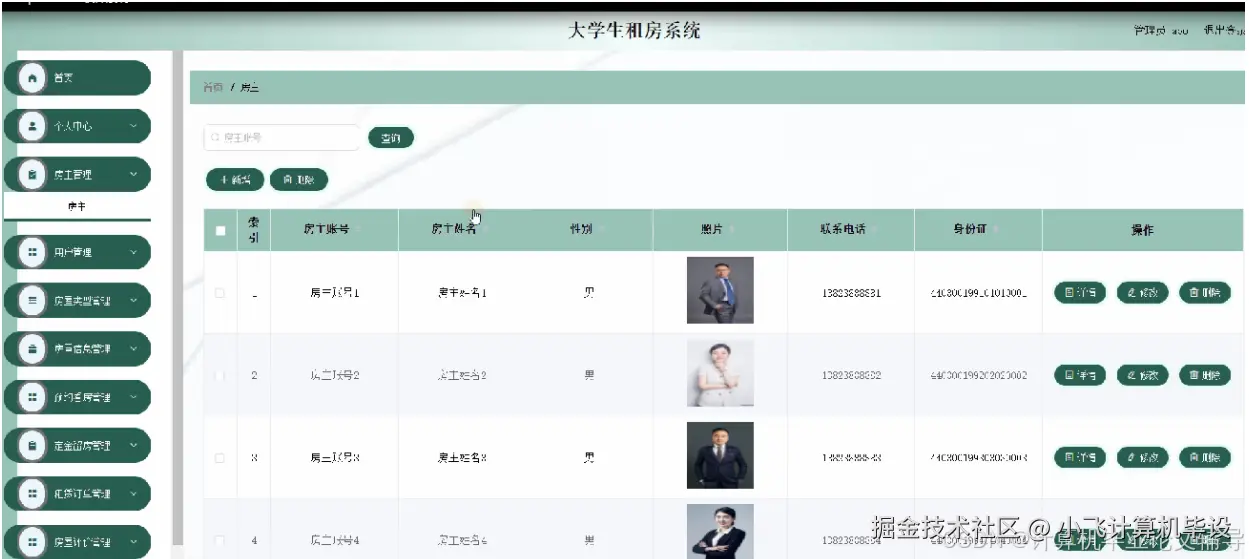The image size is (1249, 559).
Task: Click phone number 13823888881
Action: (x=851, y=293)
